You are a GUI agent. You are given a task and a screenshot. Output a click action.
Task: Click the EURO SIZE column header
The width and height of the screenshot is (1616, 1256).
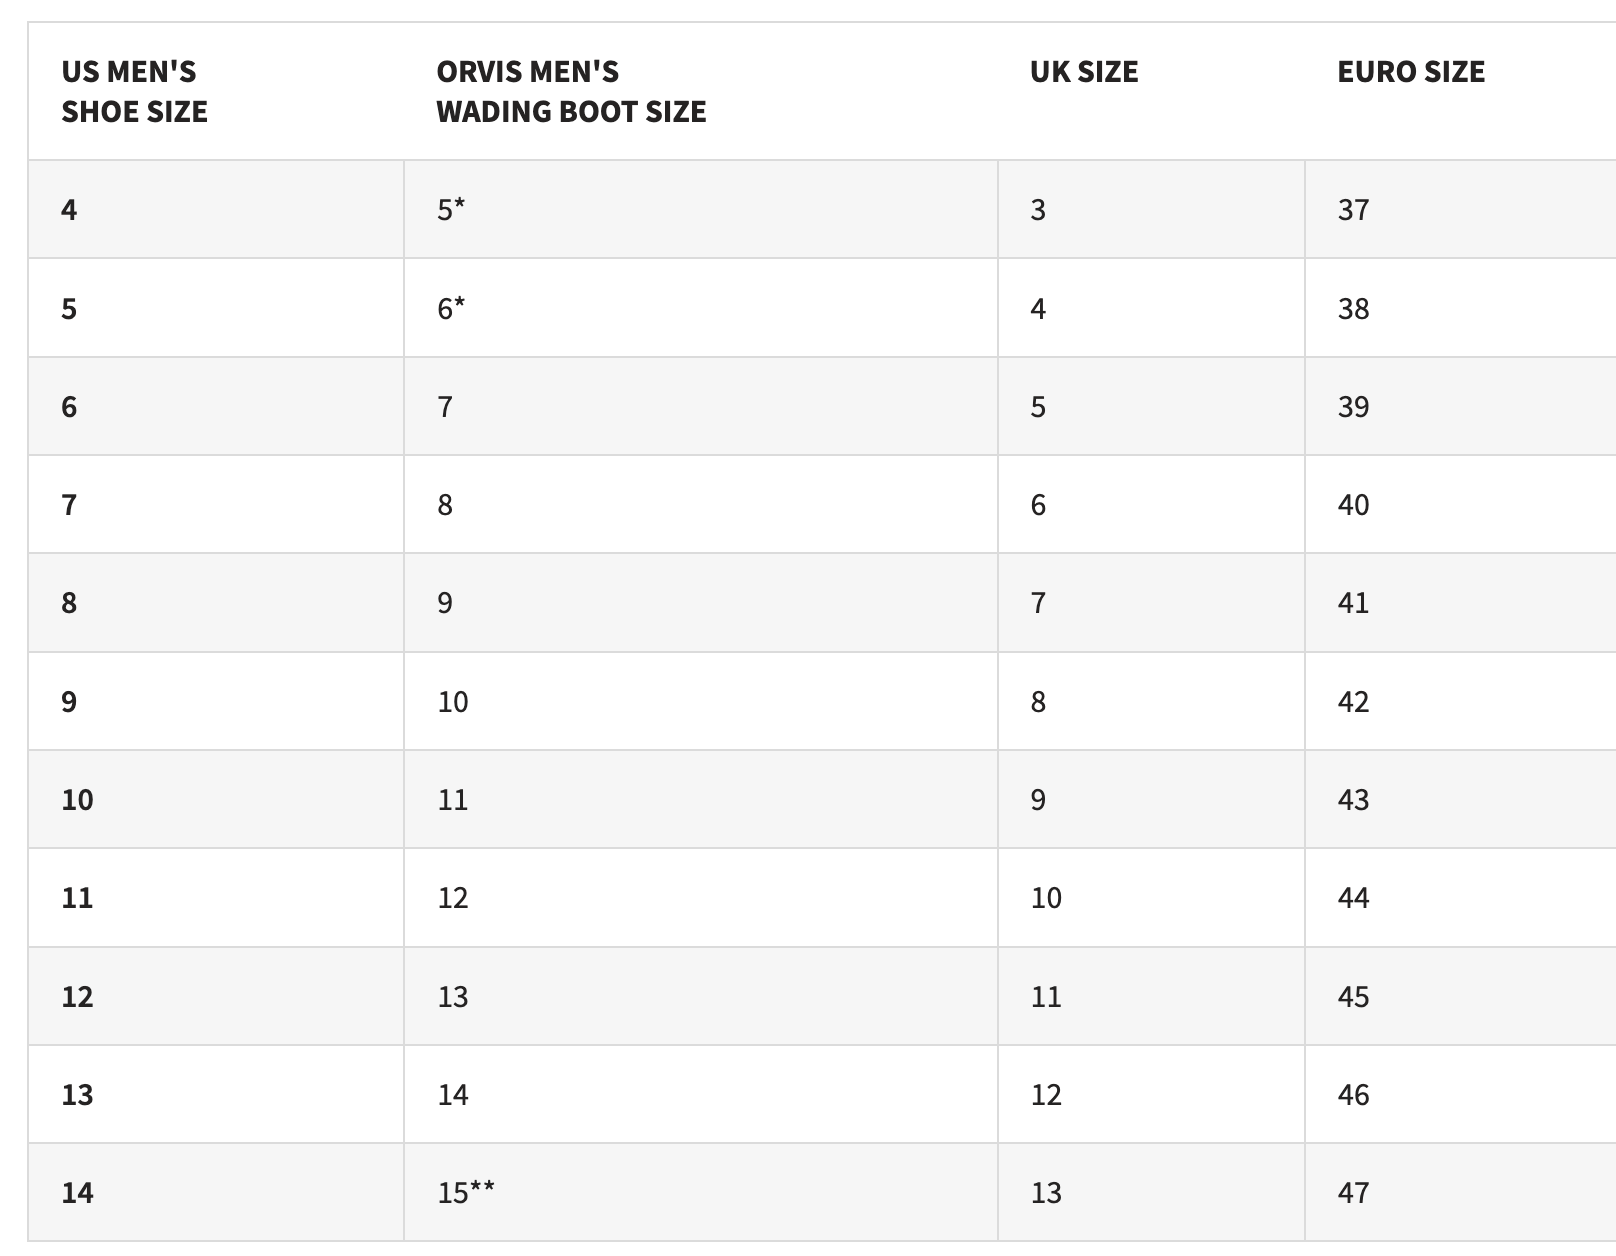click(x=1411, y=72)
